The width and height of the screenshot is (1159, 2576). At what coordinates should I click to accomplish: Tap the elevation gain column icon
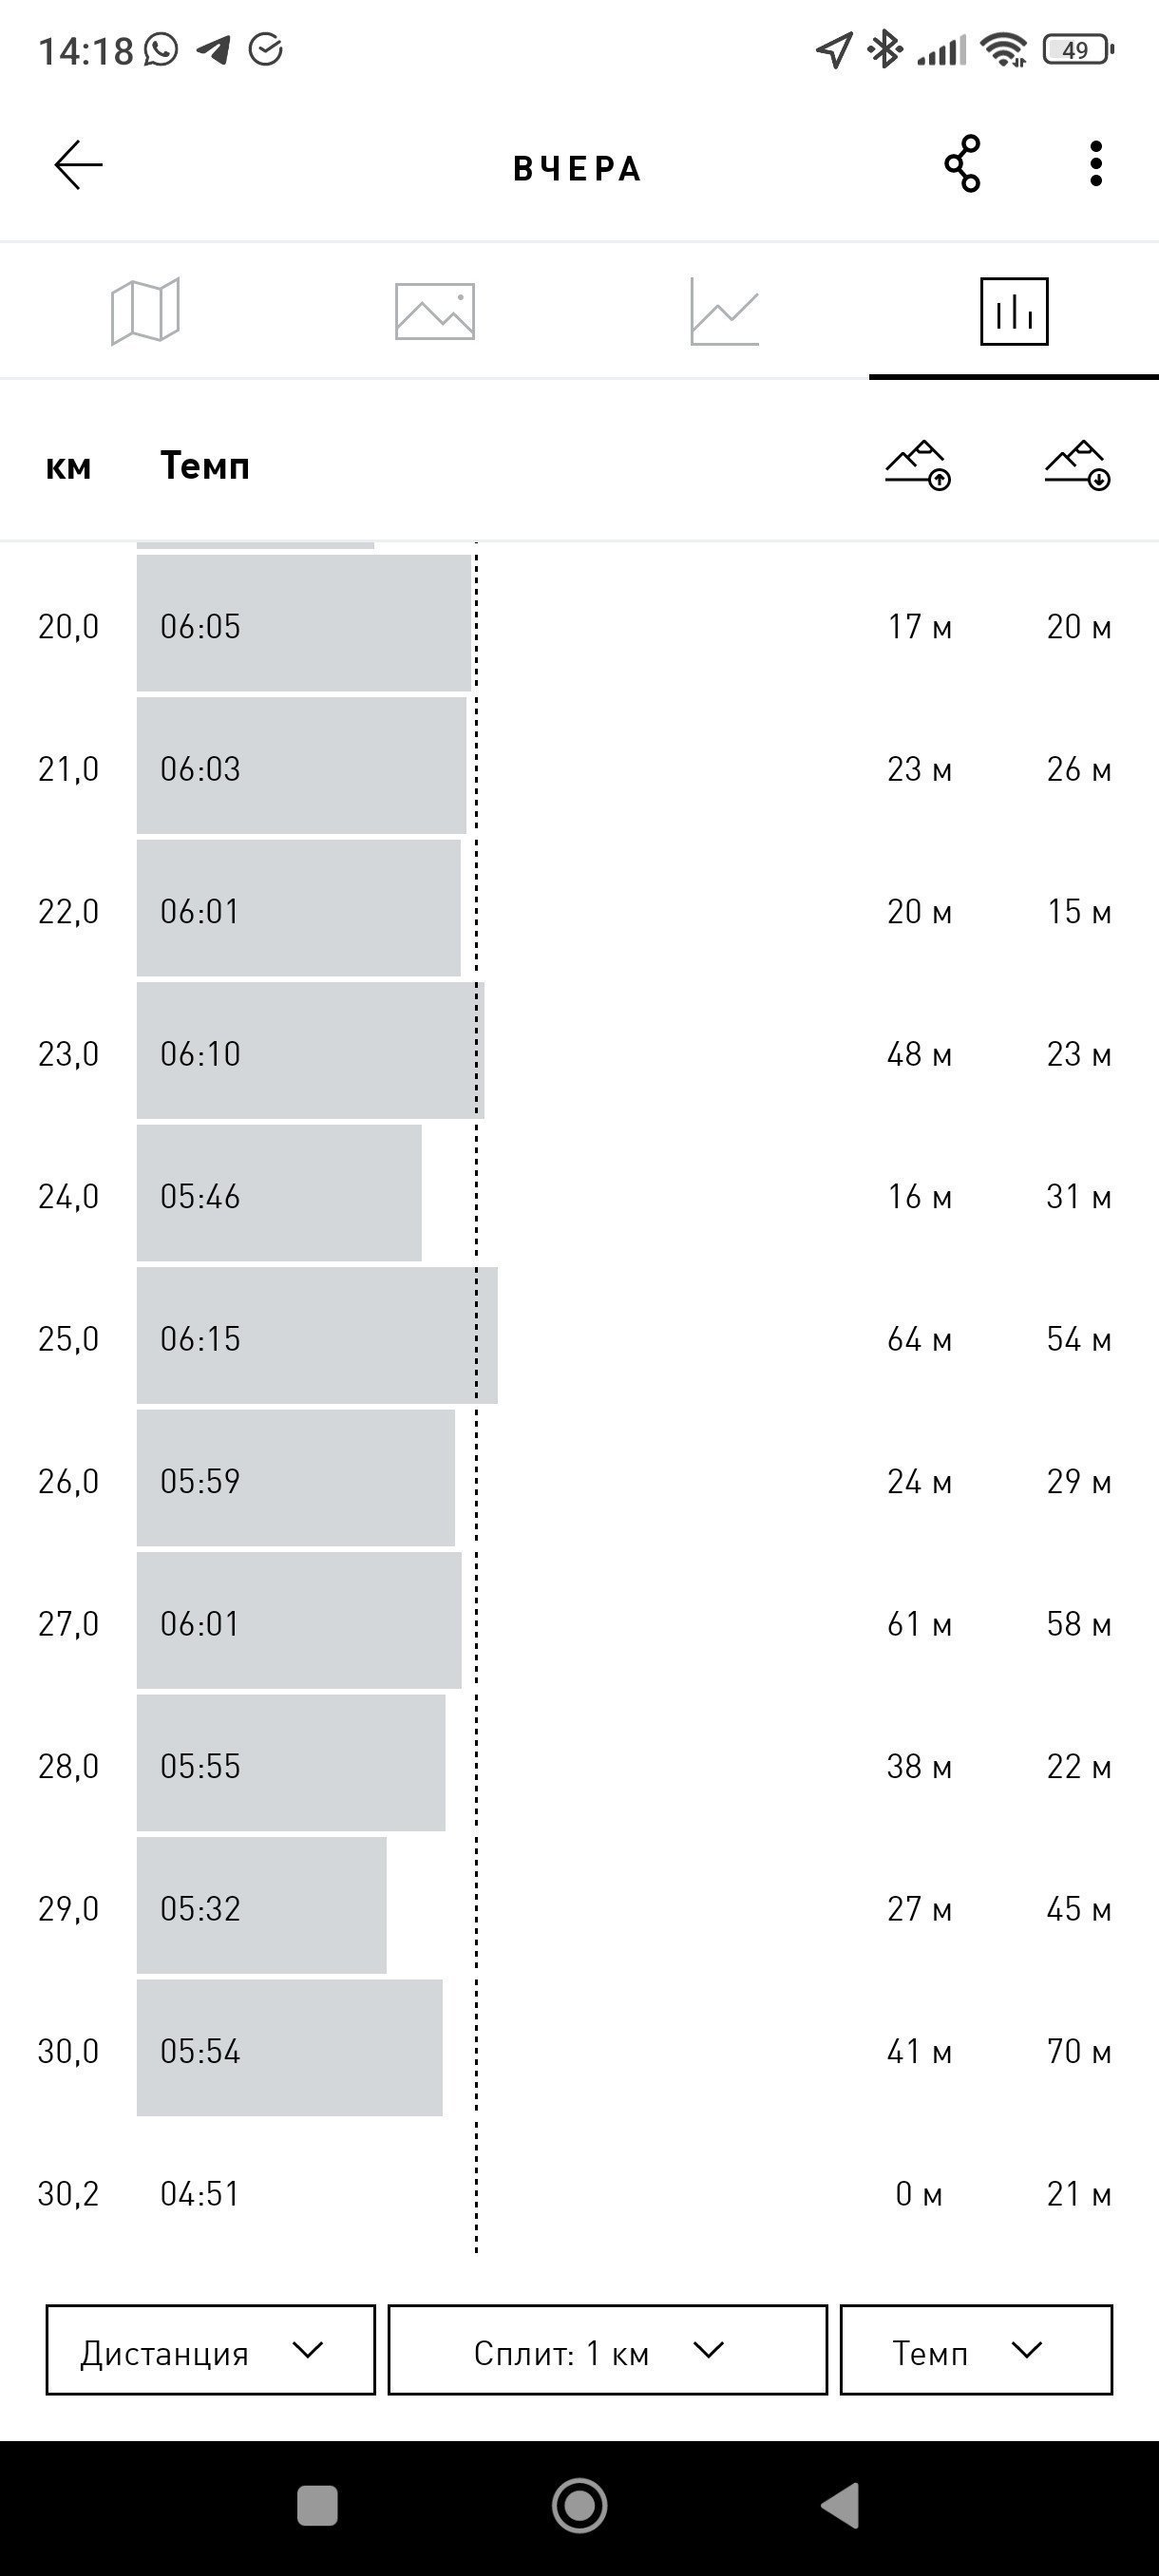[x=918, y=465]
